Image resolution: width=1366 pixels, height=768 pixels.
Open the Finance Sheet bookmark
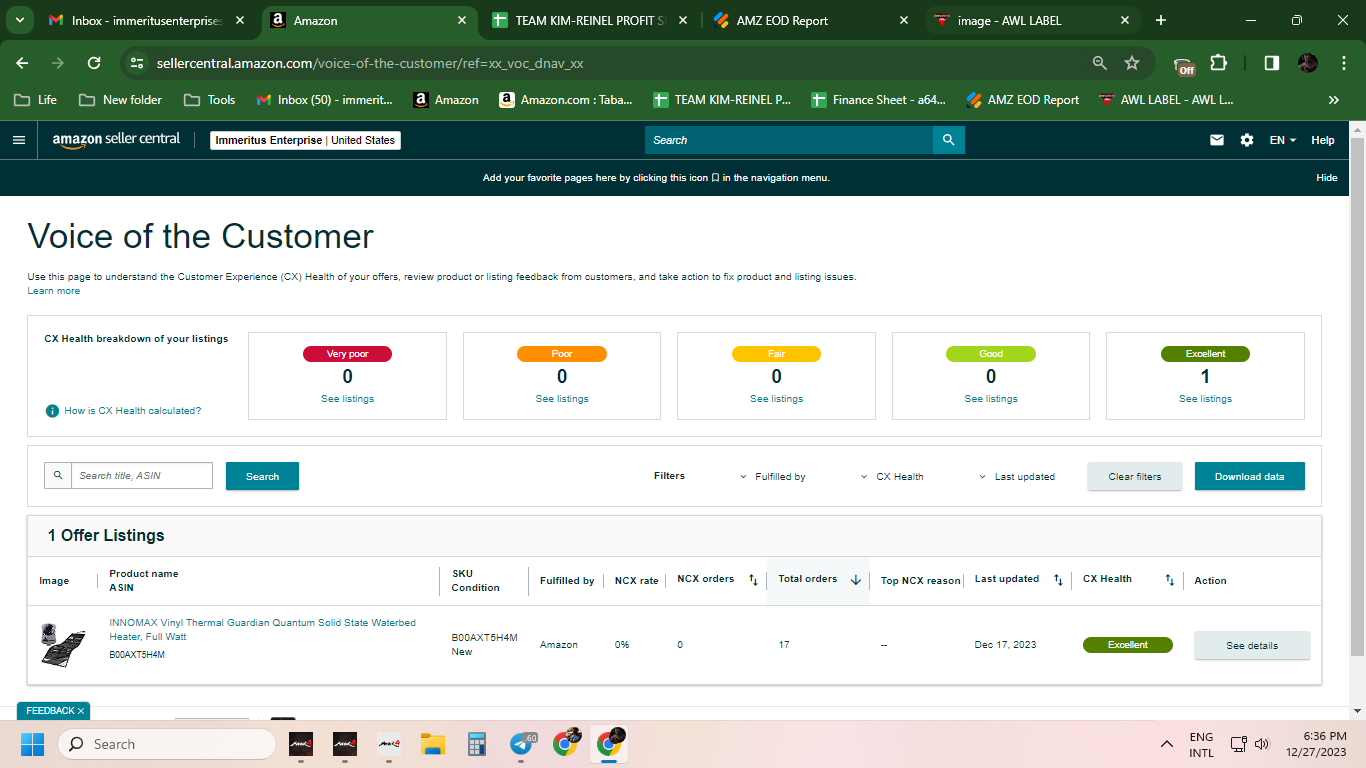point(878,100)
